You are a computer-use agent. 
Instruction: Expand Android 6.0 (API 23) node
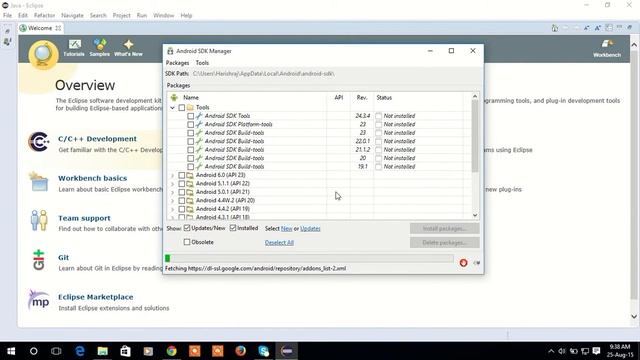(172, 176)
